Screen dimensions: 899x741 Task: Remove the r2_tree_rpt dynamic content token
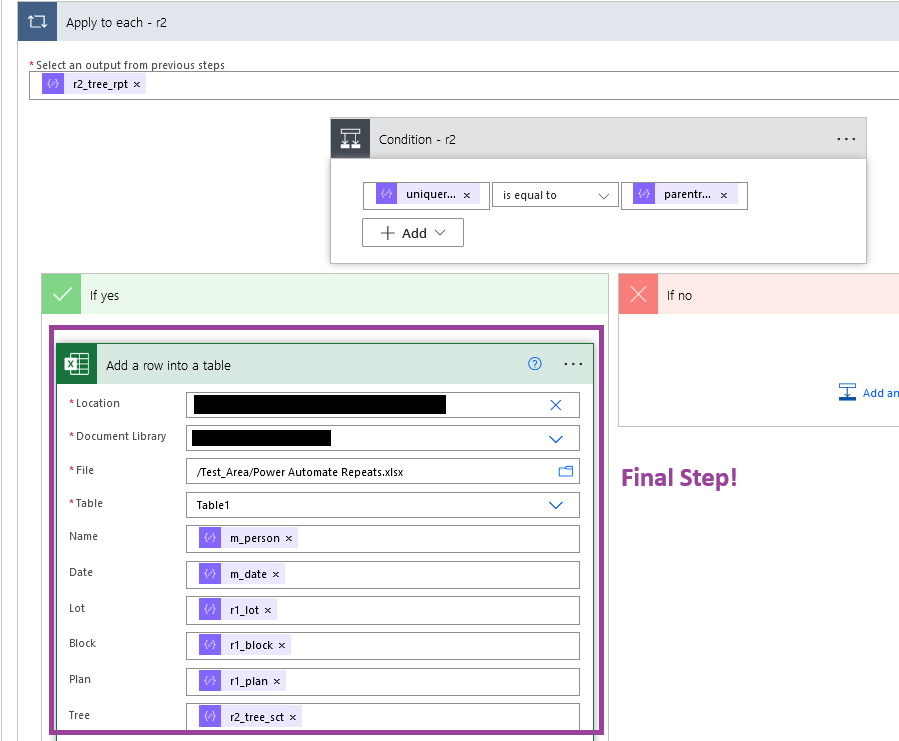[x=137, y=84]
